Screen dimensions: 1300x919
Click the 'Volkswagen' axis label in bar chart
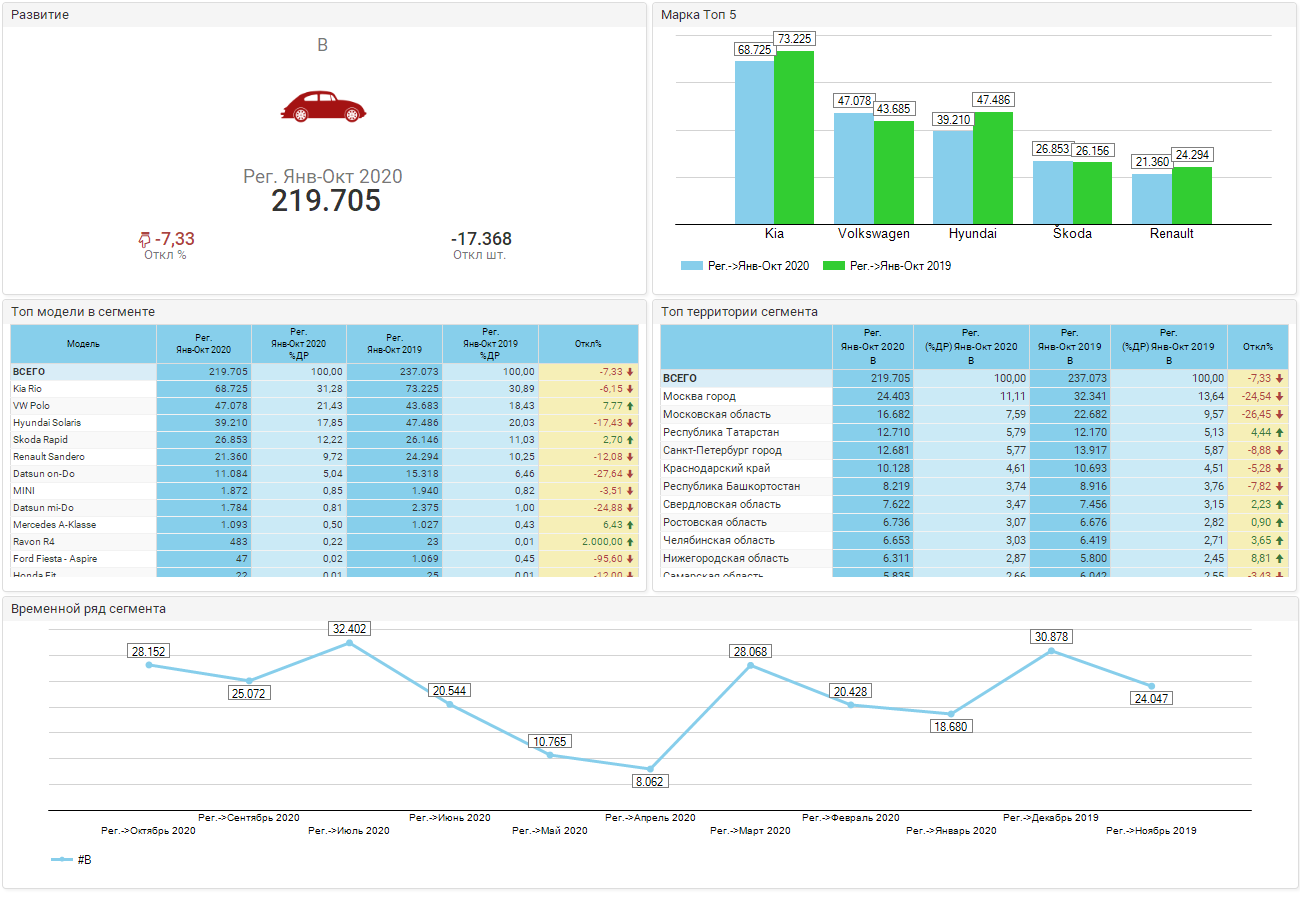pos(874,233)
